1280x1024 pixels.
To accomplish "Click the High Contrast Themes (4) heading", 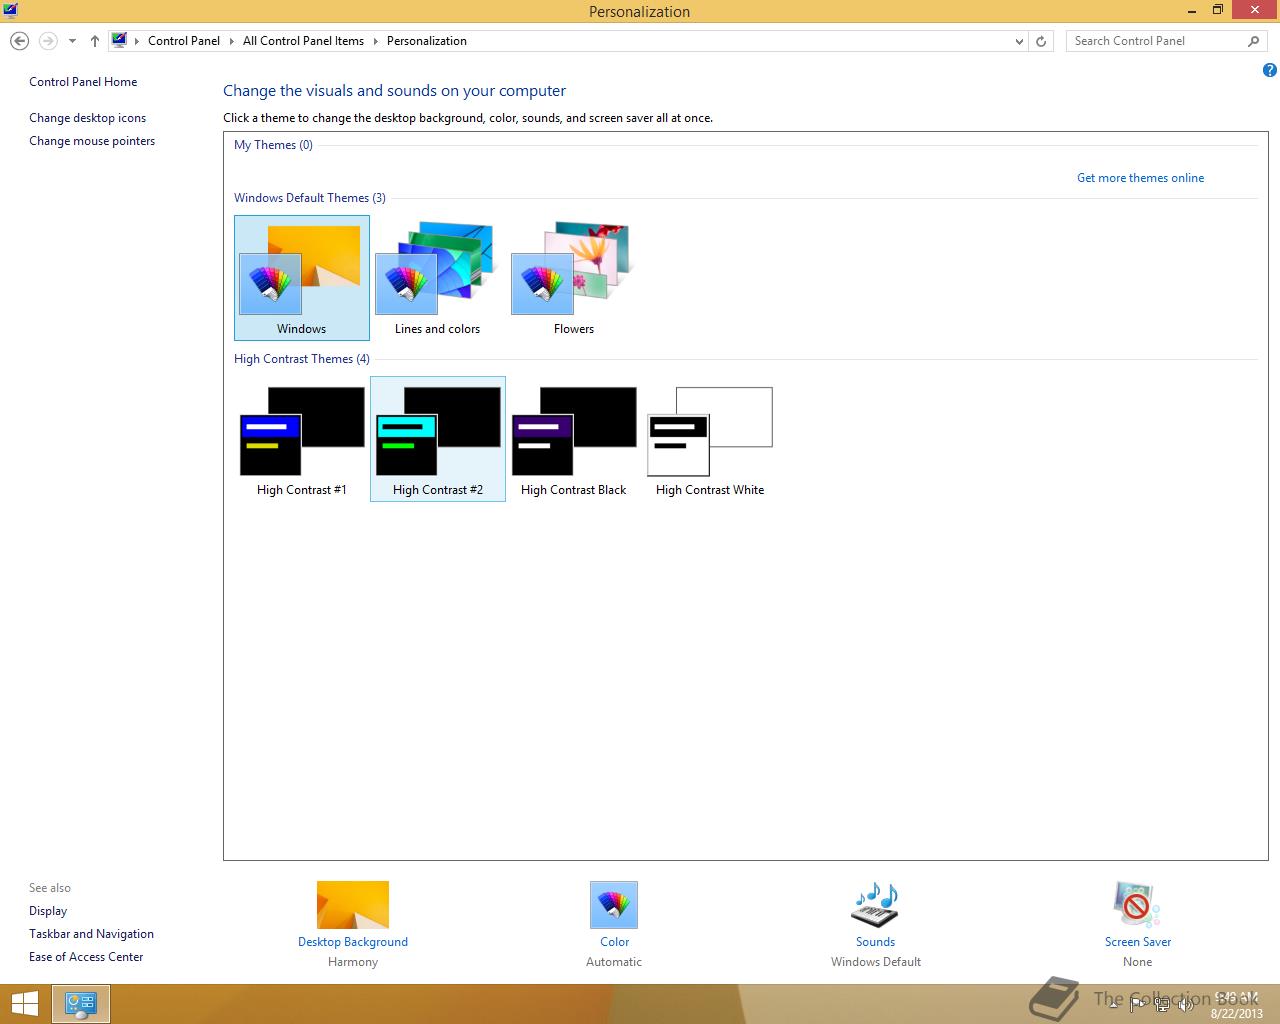I will click(x=302, y=359).
